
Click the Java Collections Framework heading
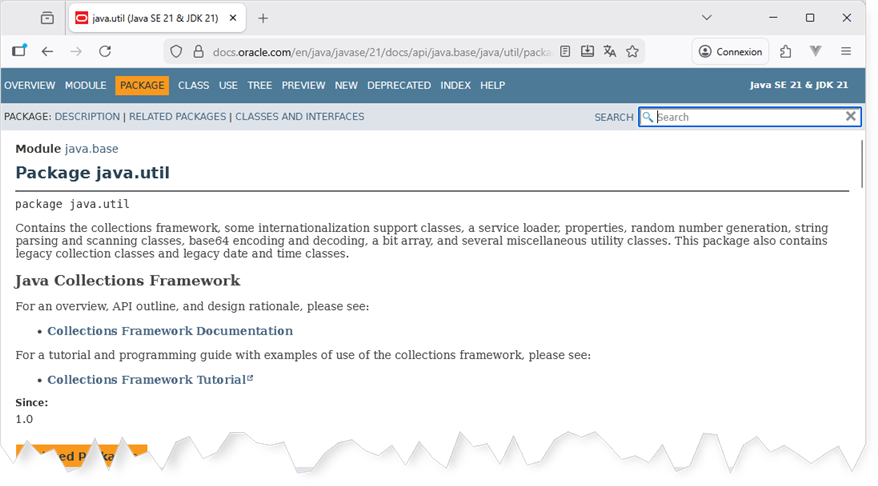click(128, 281)
